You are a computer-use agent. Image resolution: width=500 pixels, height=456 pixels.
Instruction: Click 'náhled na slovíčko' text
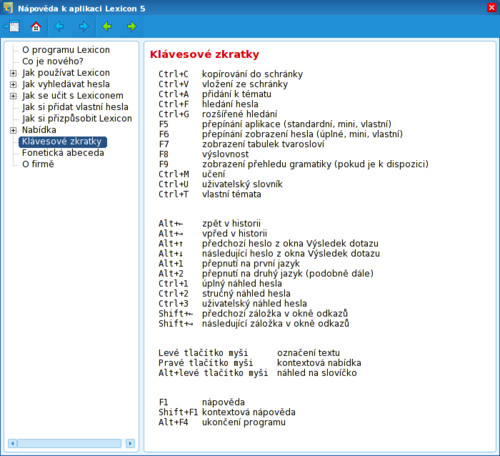[x=317, y=373]
